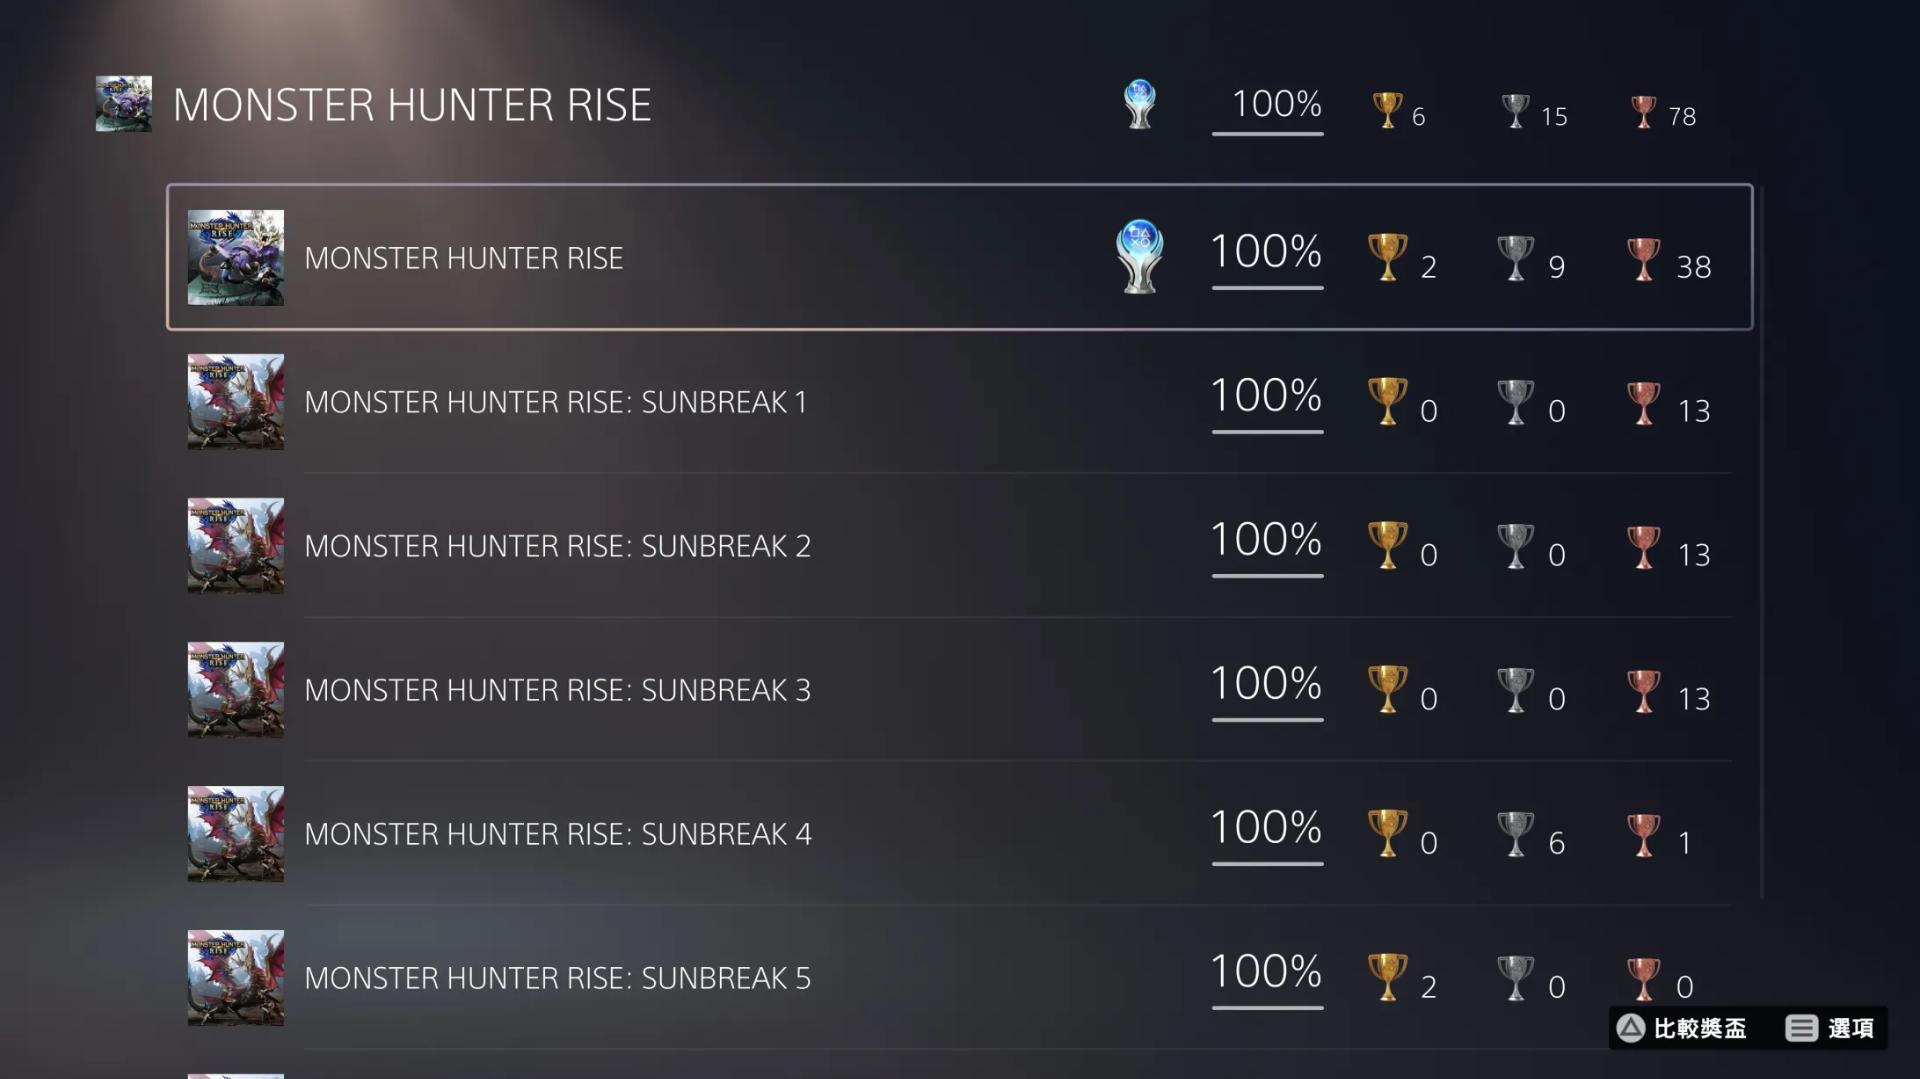Click the gold trophy icon in header
This screenshot has height=1079, width=1920.
point(1387,110)
